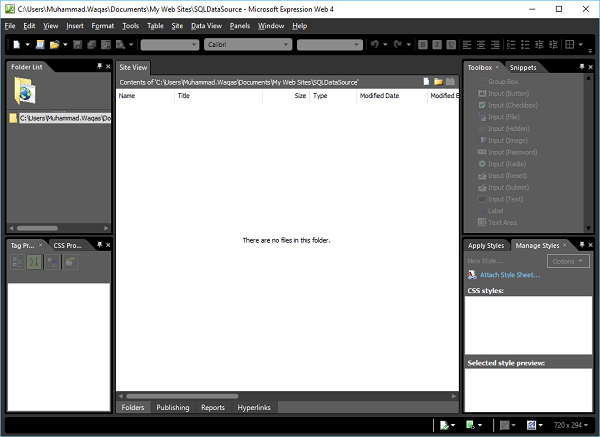Toggle Underline formatting
Image resolution: width=600 pixels, height=437 pixels.
point(451,45)
